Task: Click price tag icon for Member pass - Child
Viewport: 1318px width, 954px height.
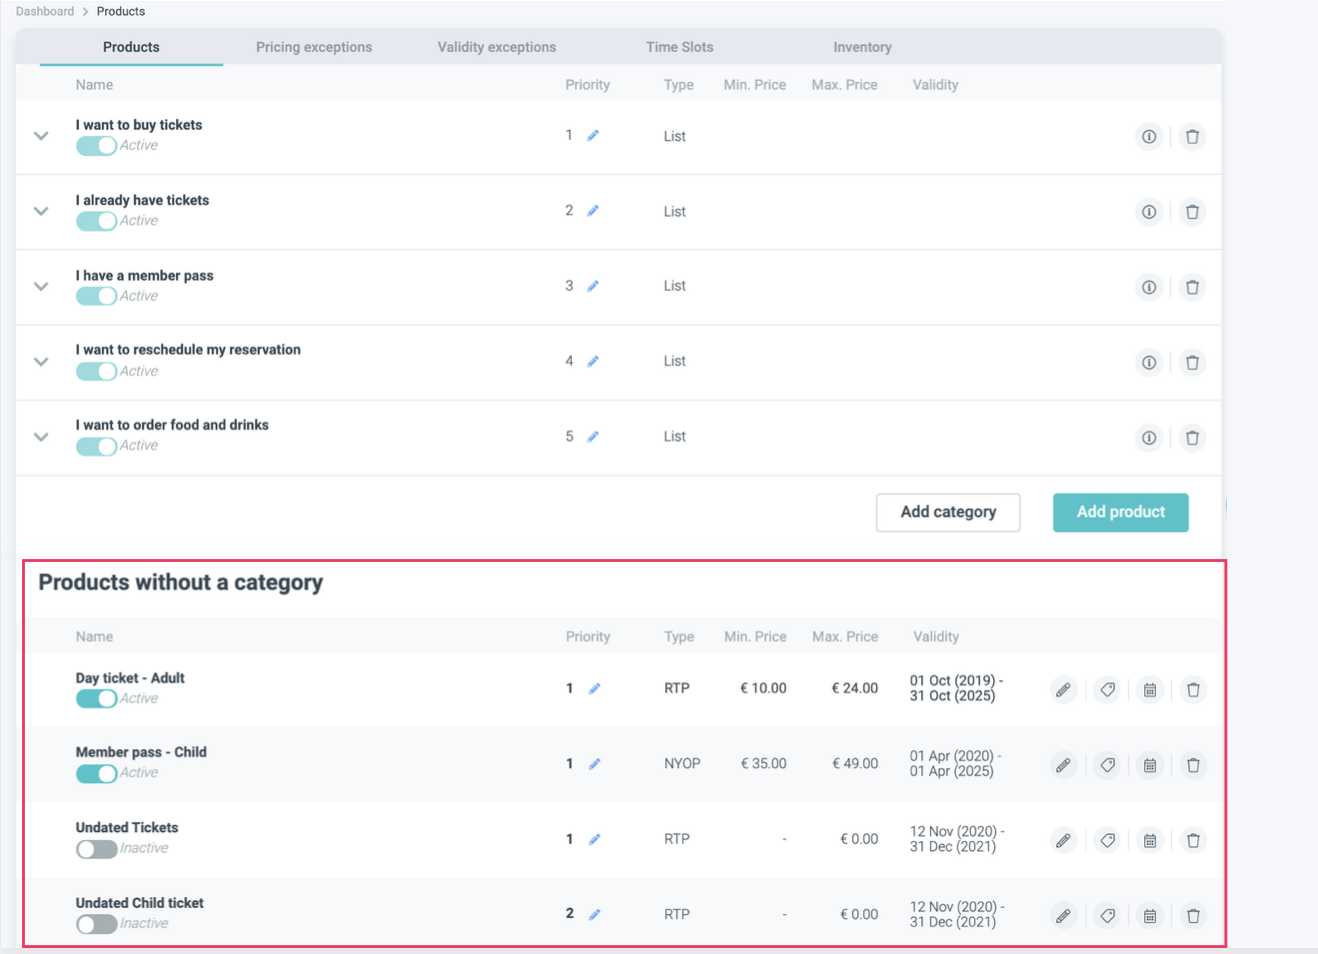Action: point(1107,765)
